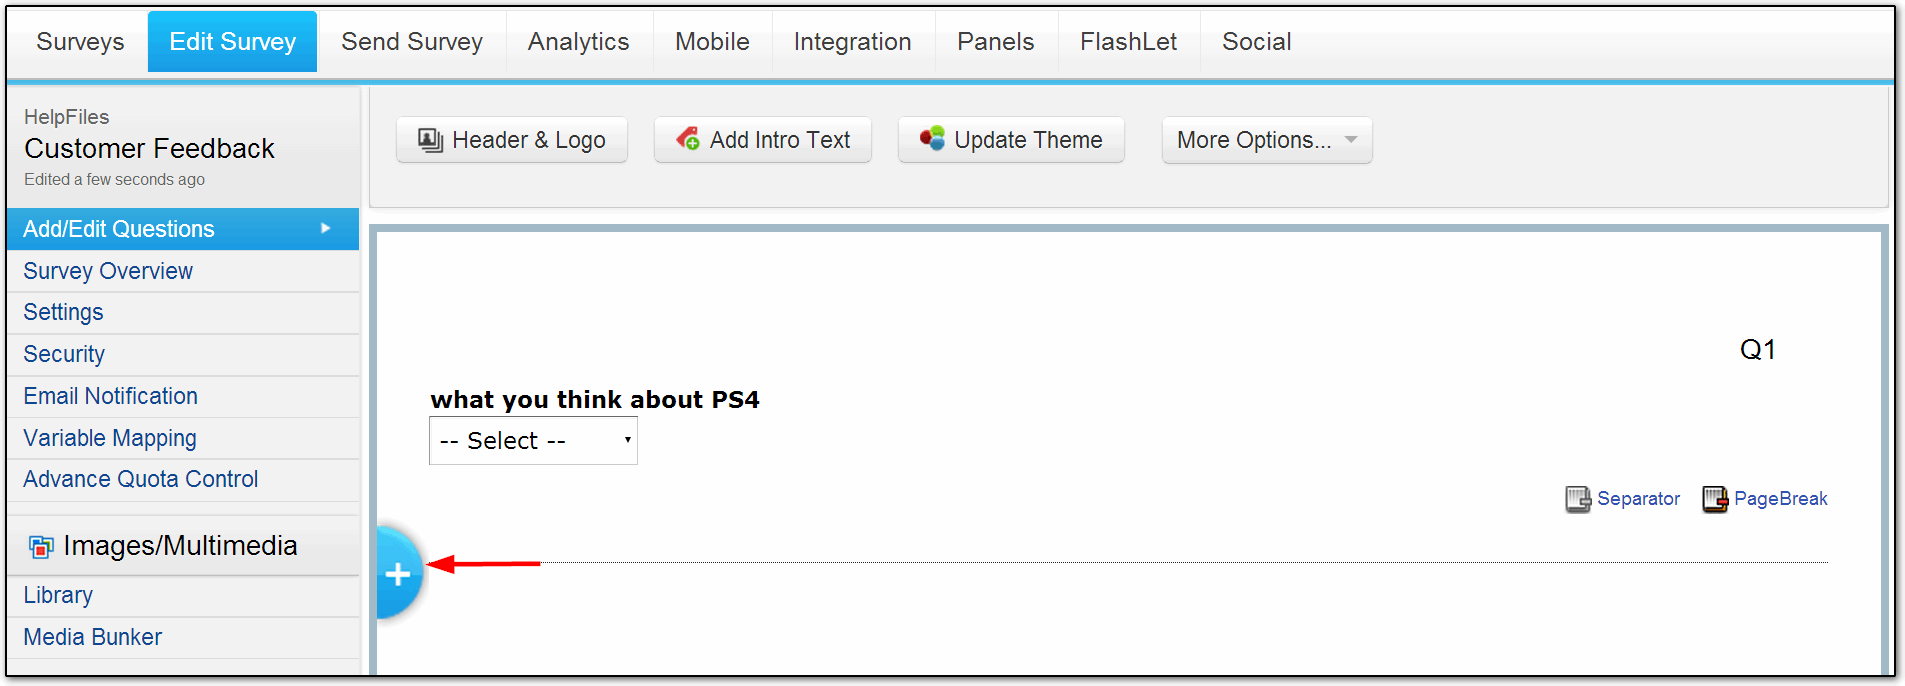Image resolution: width=1905 pixels, height=686 pixels.
Task: Open the Send Survey tab
Action: tap(412, 42)
